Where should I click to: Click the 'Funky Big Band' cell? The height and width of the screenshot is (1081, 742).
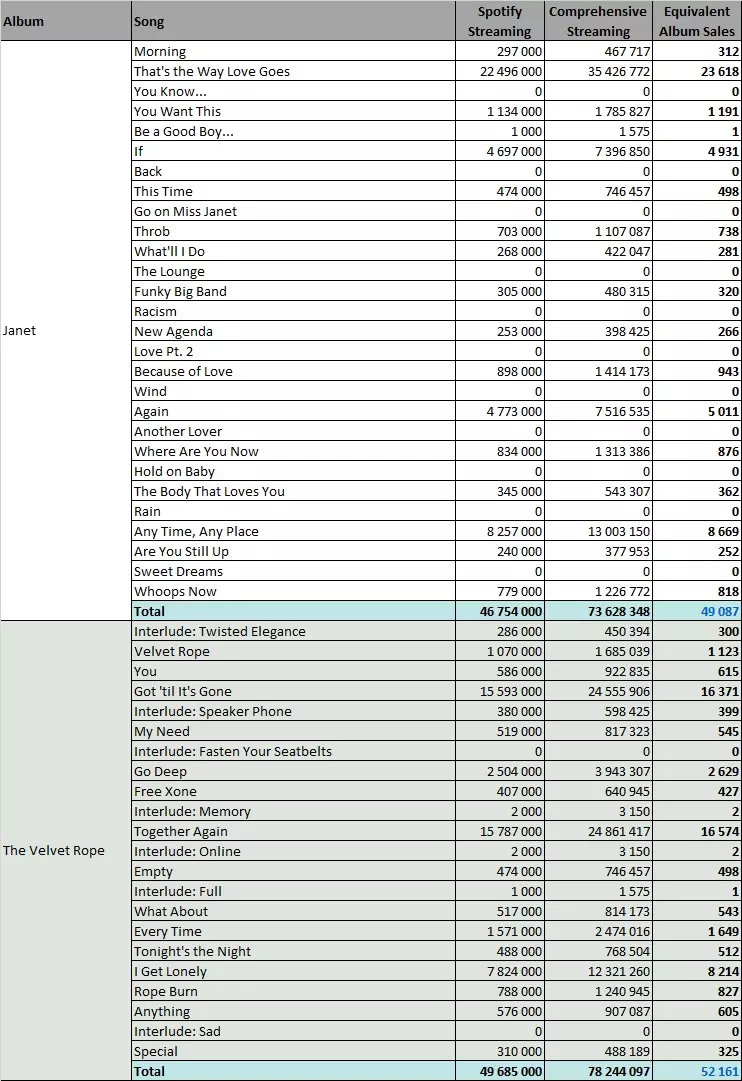point(293,291)
